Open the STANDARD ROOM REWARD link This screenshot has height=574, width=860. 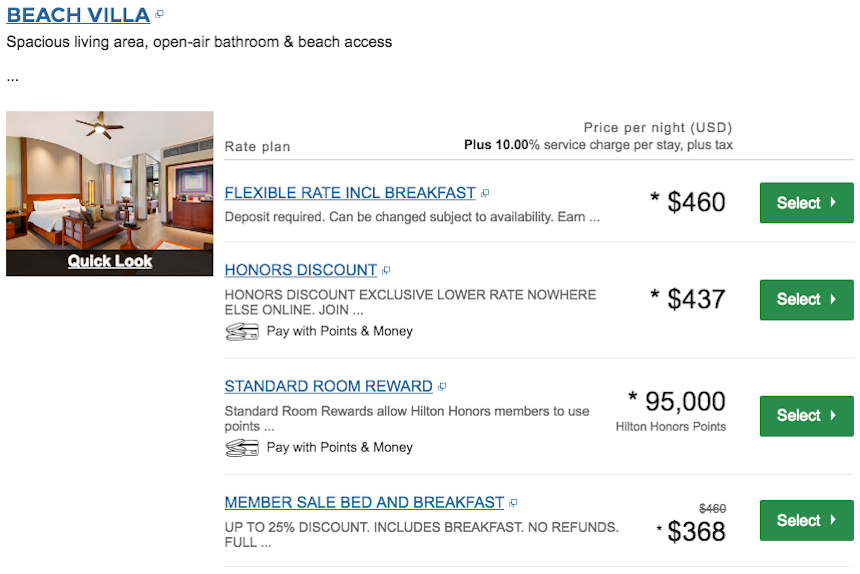pos(328,387)
